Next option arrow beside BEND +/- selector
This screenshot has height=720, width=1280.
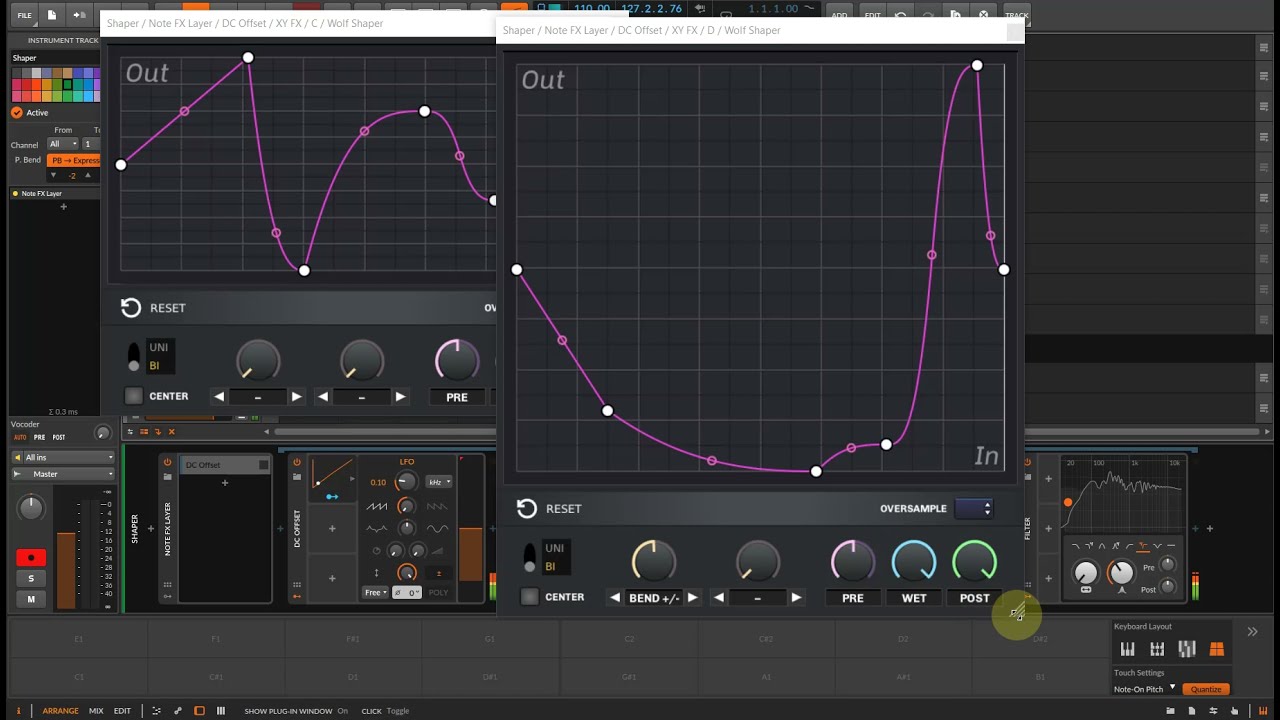pyautogui.click(x=692, y=597)
